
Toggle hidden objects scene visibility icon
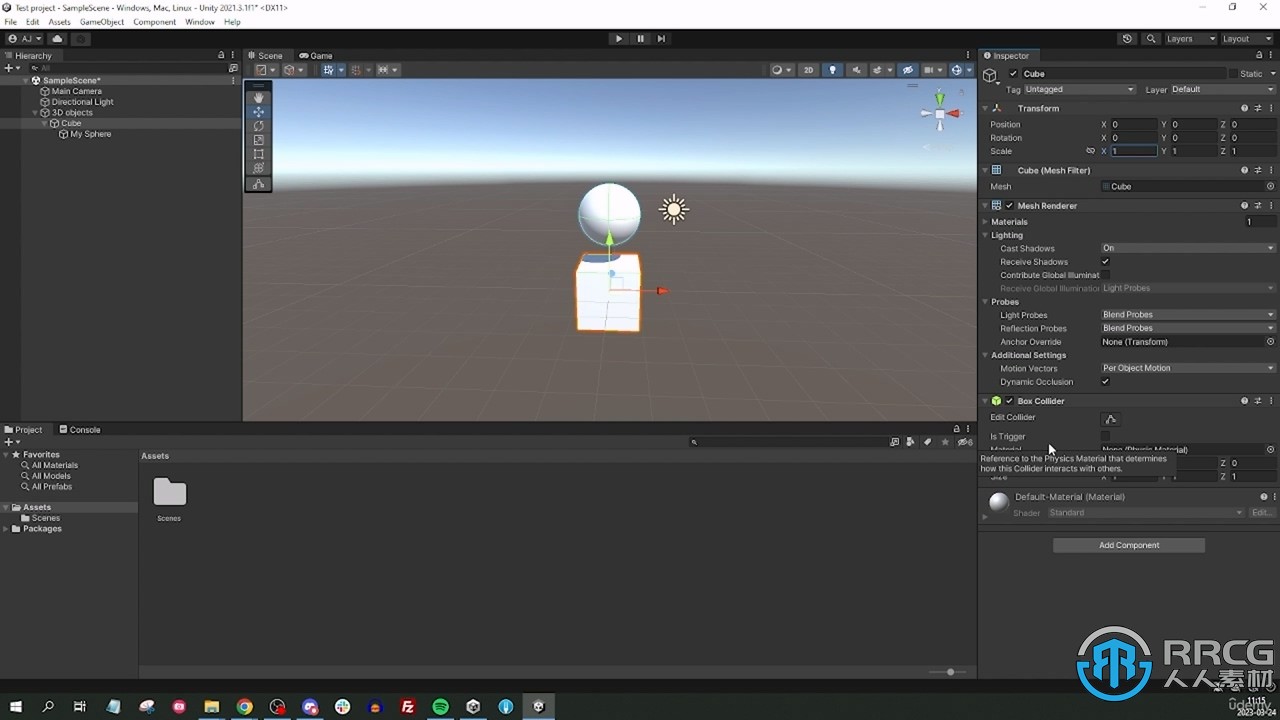pos(908,70)
